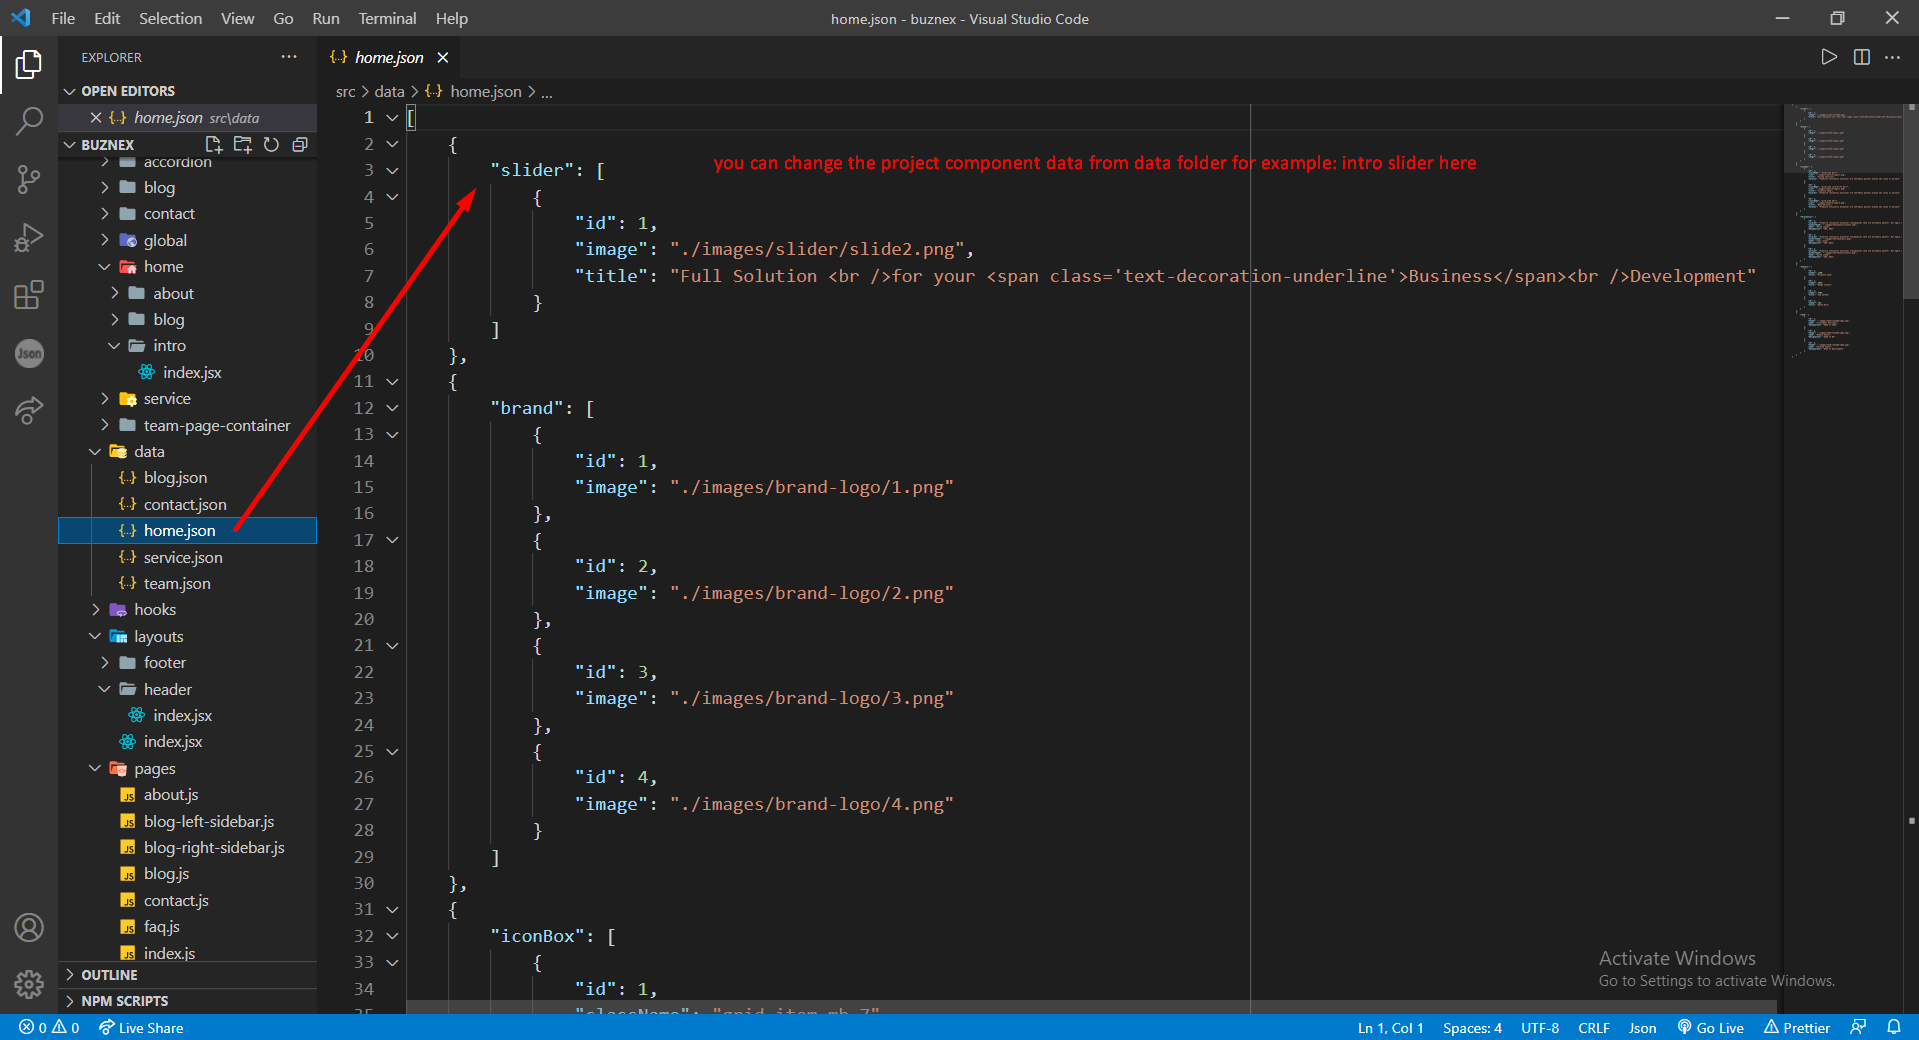The image size is (1919, 1040).
Task: Change end of line sequence CRLF
Action: pyautogui.click(x=1594, y=1028)
